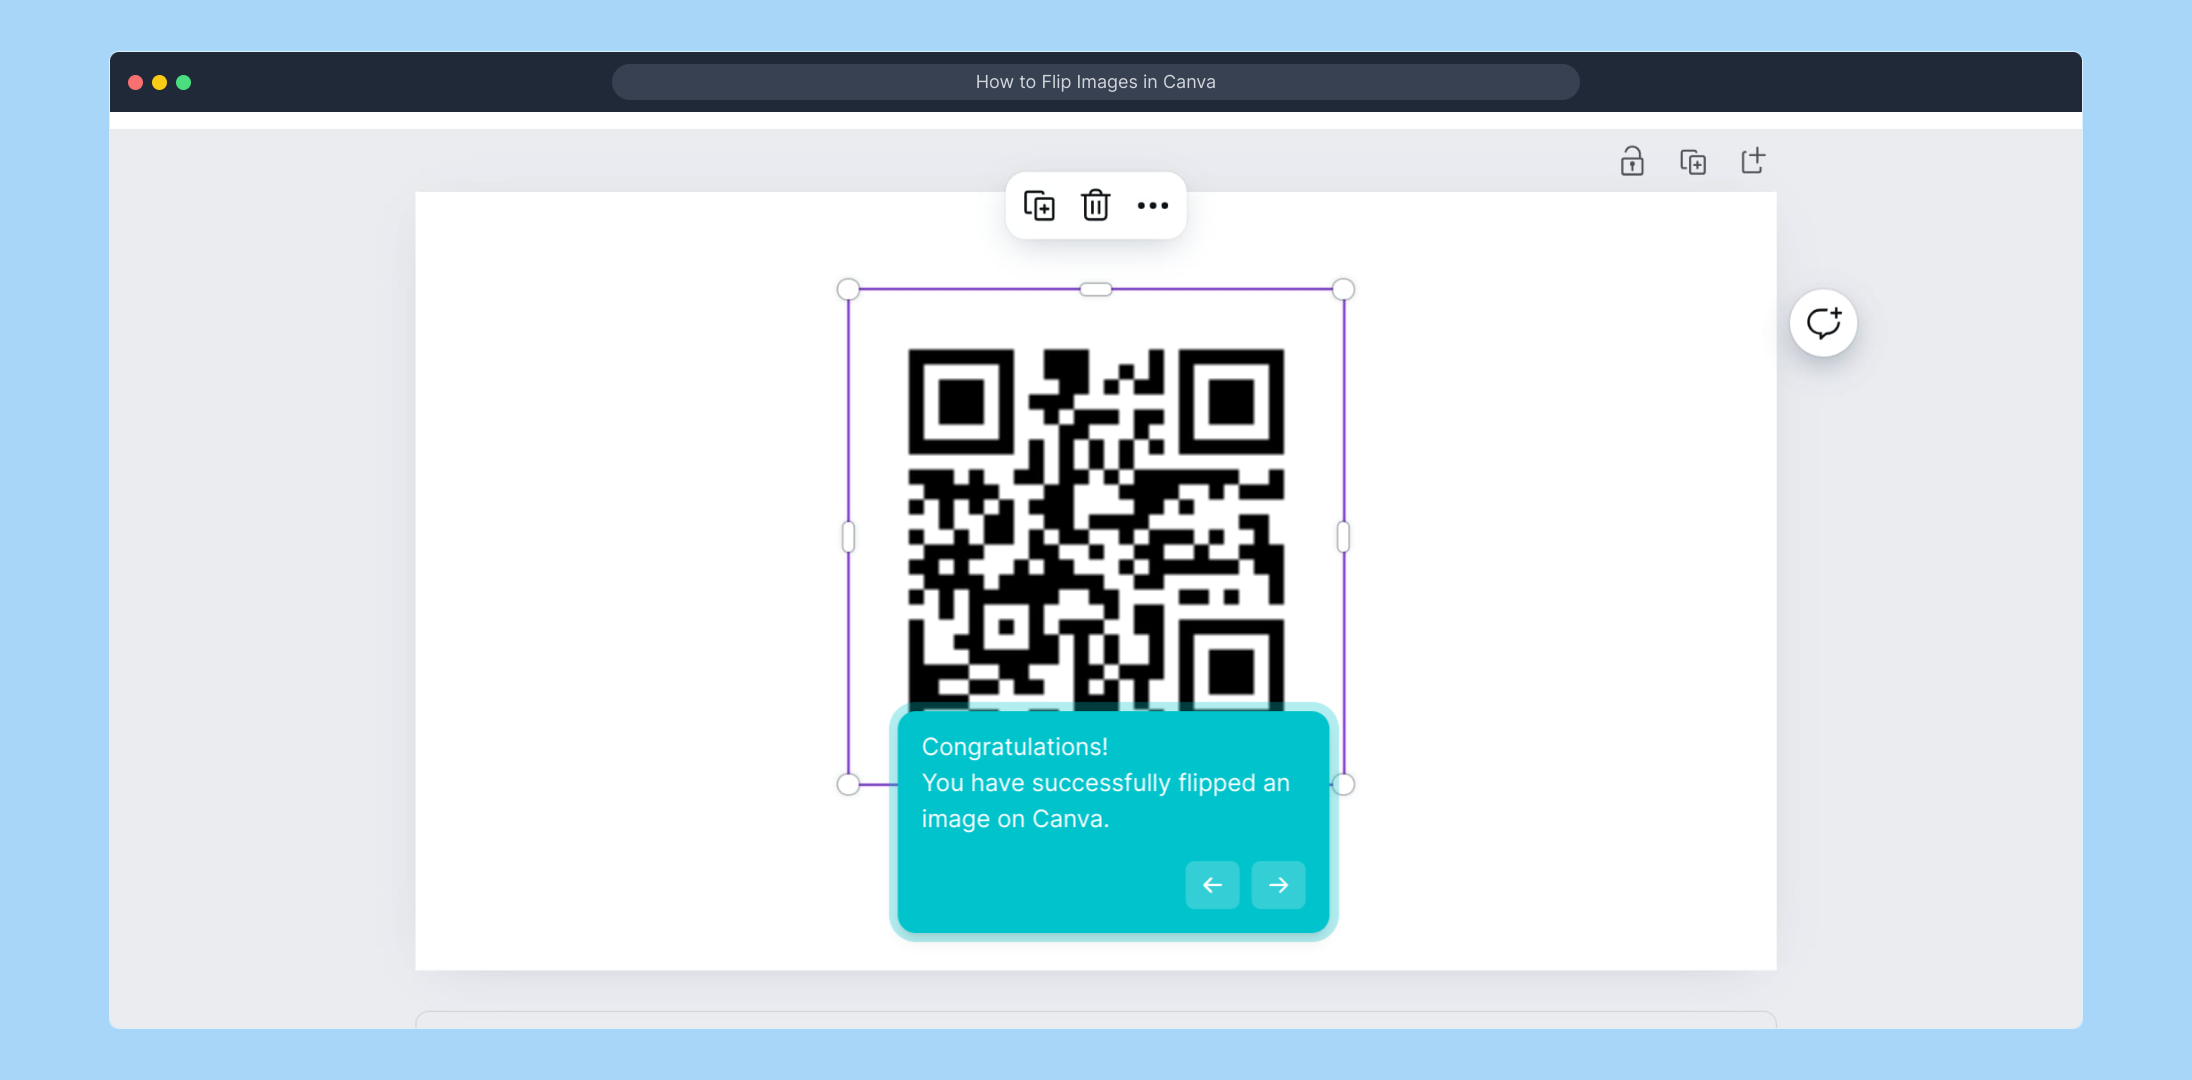This screenshot has width=2192, height=1080.
Task: Click top-center edge handle of selection
Action: pyautogui.click(x=1095, y=289)
